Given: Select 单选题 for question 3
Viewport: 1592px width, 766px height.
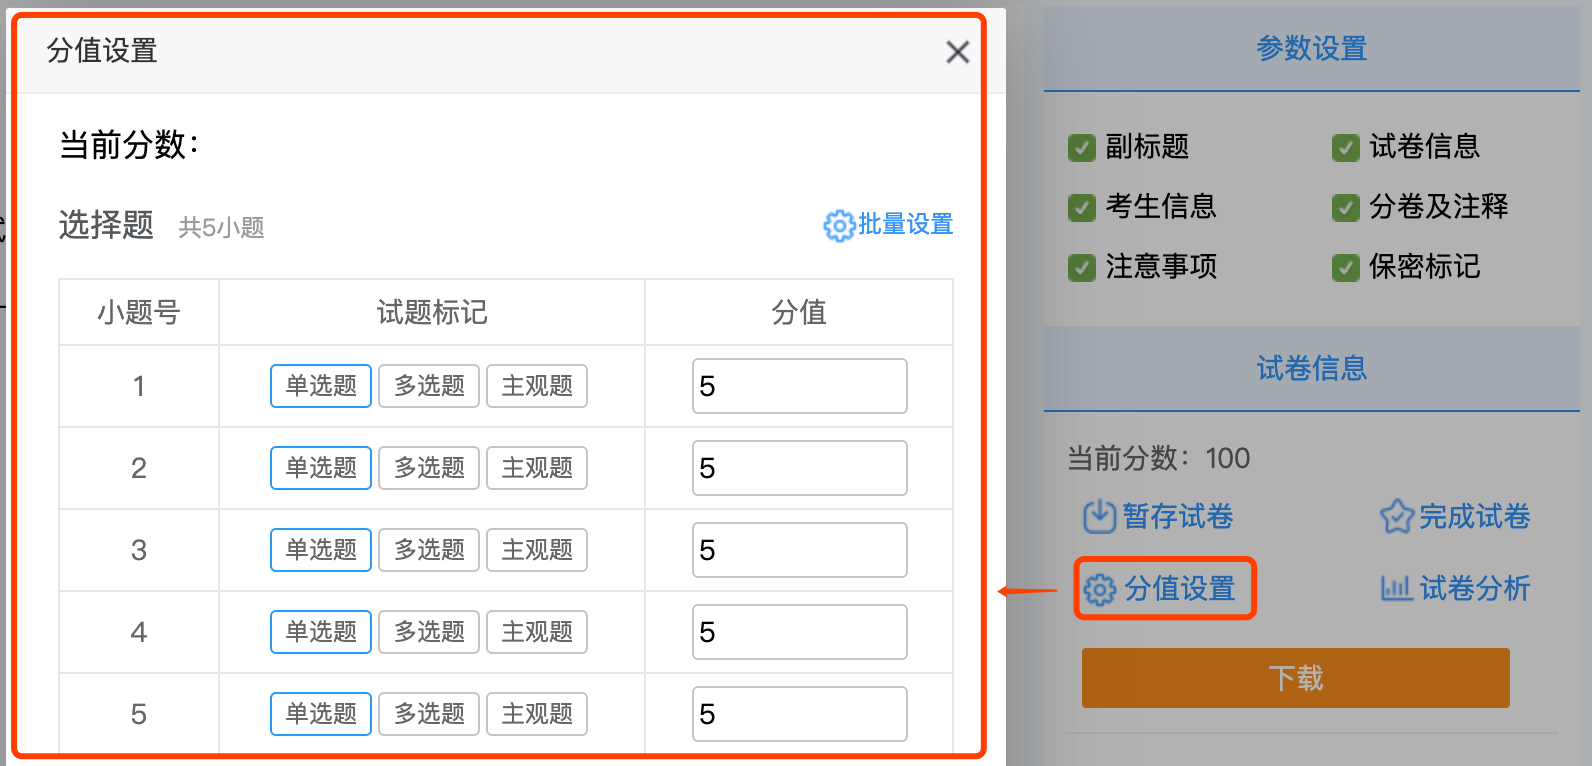Looking at the screenshot, I should tap(321, 550).
